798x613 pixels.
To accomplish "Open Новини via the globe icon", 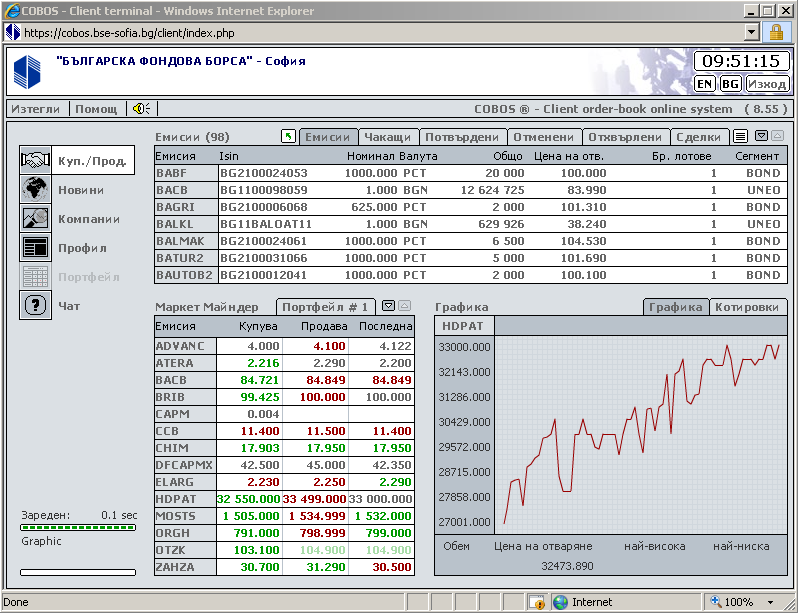I will 36,189.
